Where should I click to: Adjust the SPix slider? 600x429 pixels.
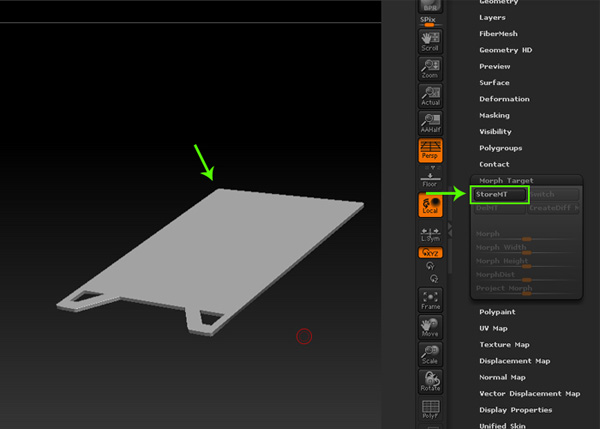(x=430, y=21)
